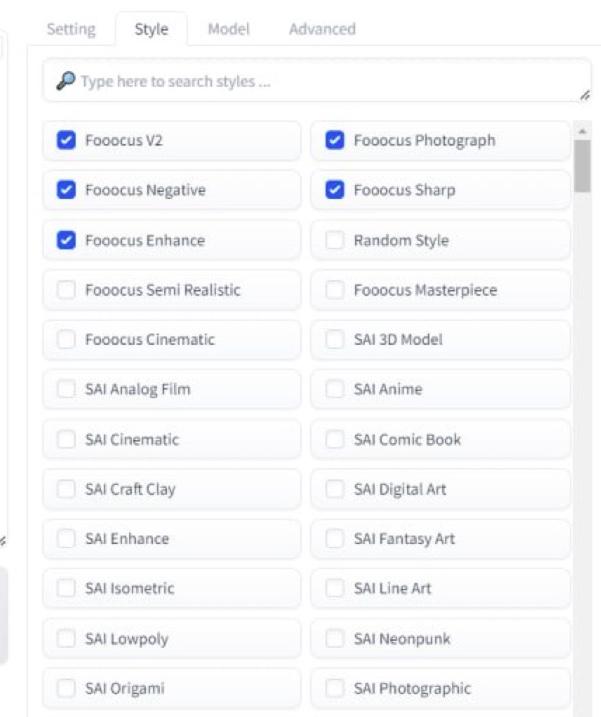Screen dimensions: 601x717
Task: Uncheck Fooocus Sharp checkbox
Action: click(335, 190)
